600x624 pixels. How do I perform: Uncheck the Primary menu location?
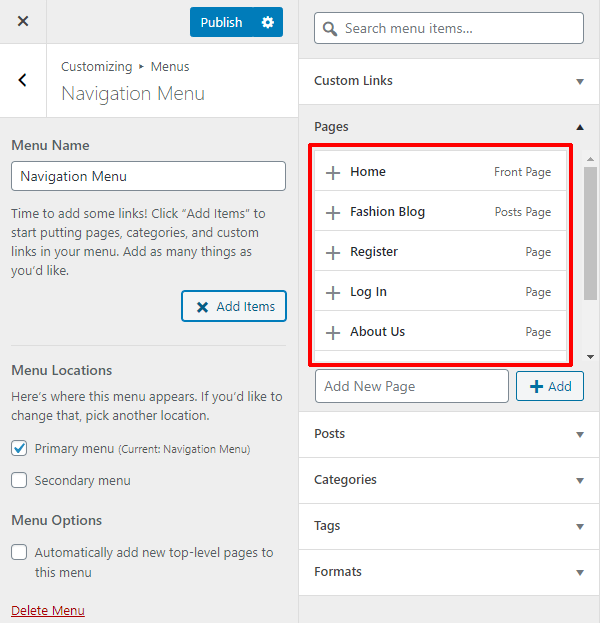(19, 449)
